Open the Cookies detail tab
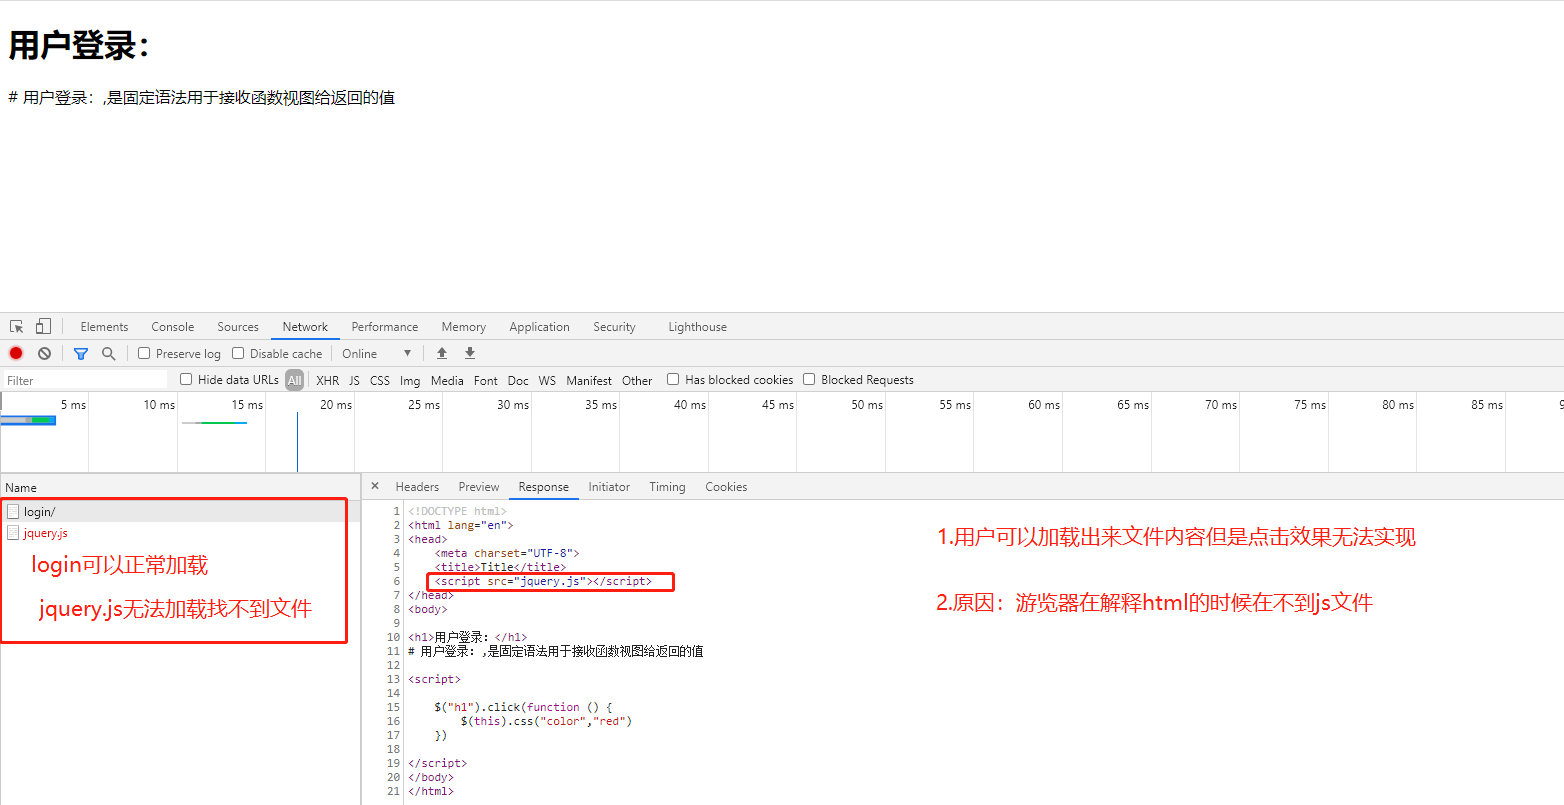 [726, 487]
